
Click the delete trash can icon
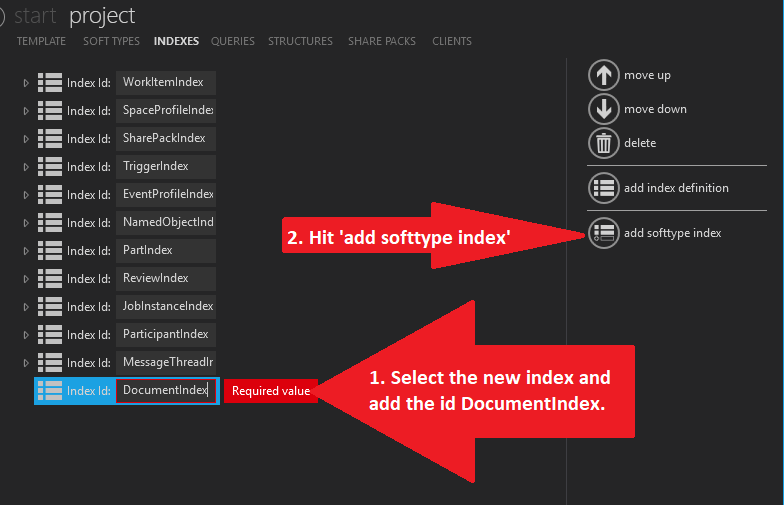[604, 143]
